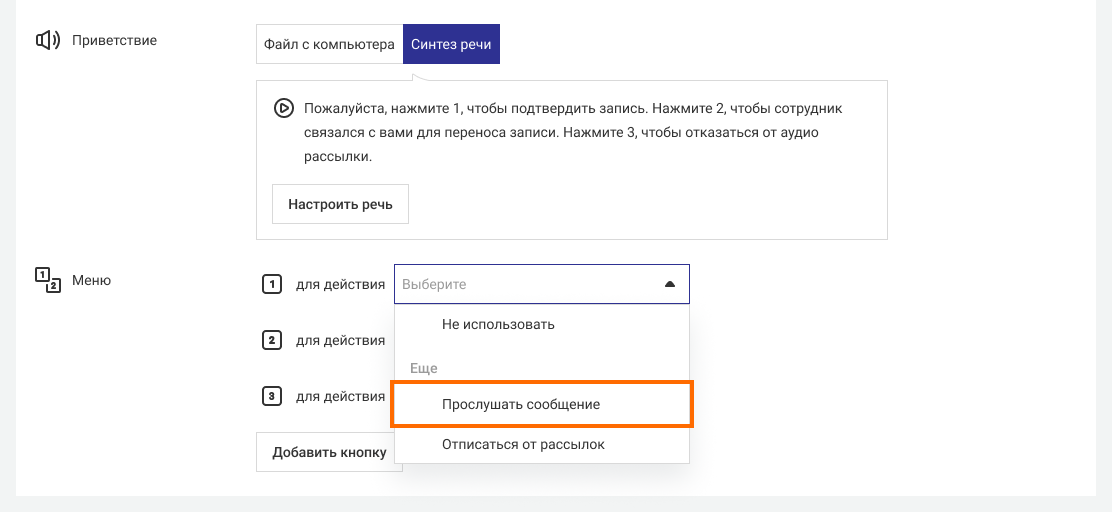1112x512 pixels.
Task: Click the key 3 icon
Action: [271, 396]
